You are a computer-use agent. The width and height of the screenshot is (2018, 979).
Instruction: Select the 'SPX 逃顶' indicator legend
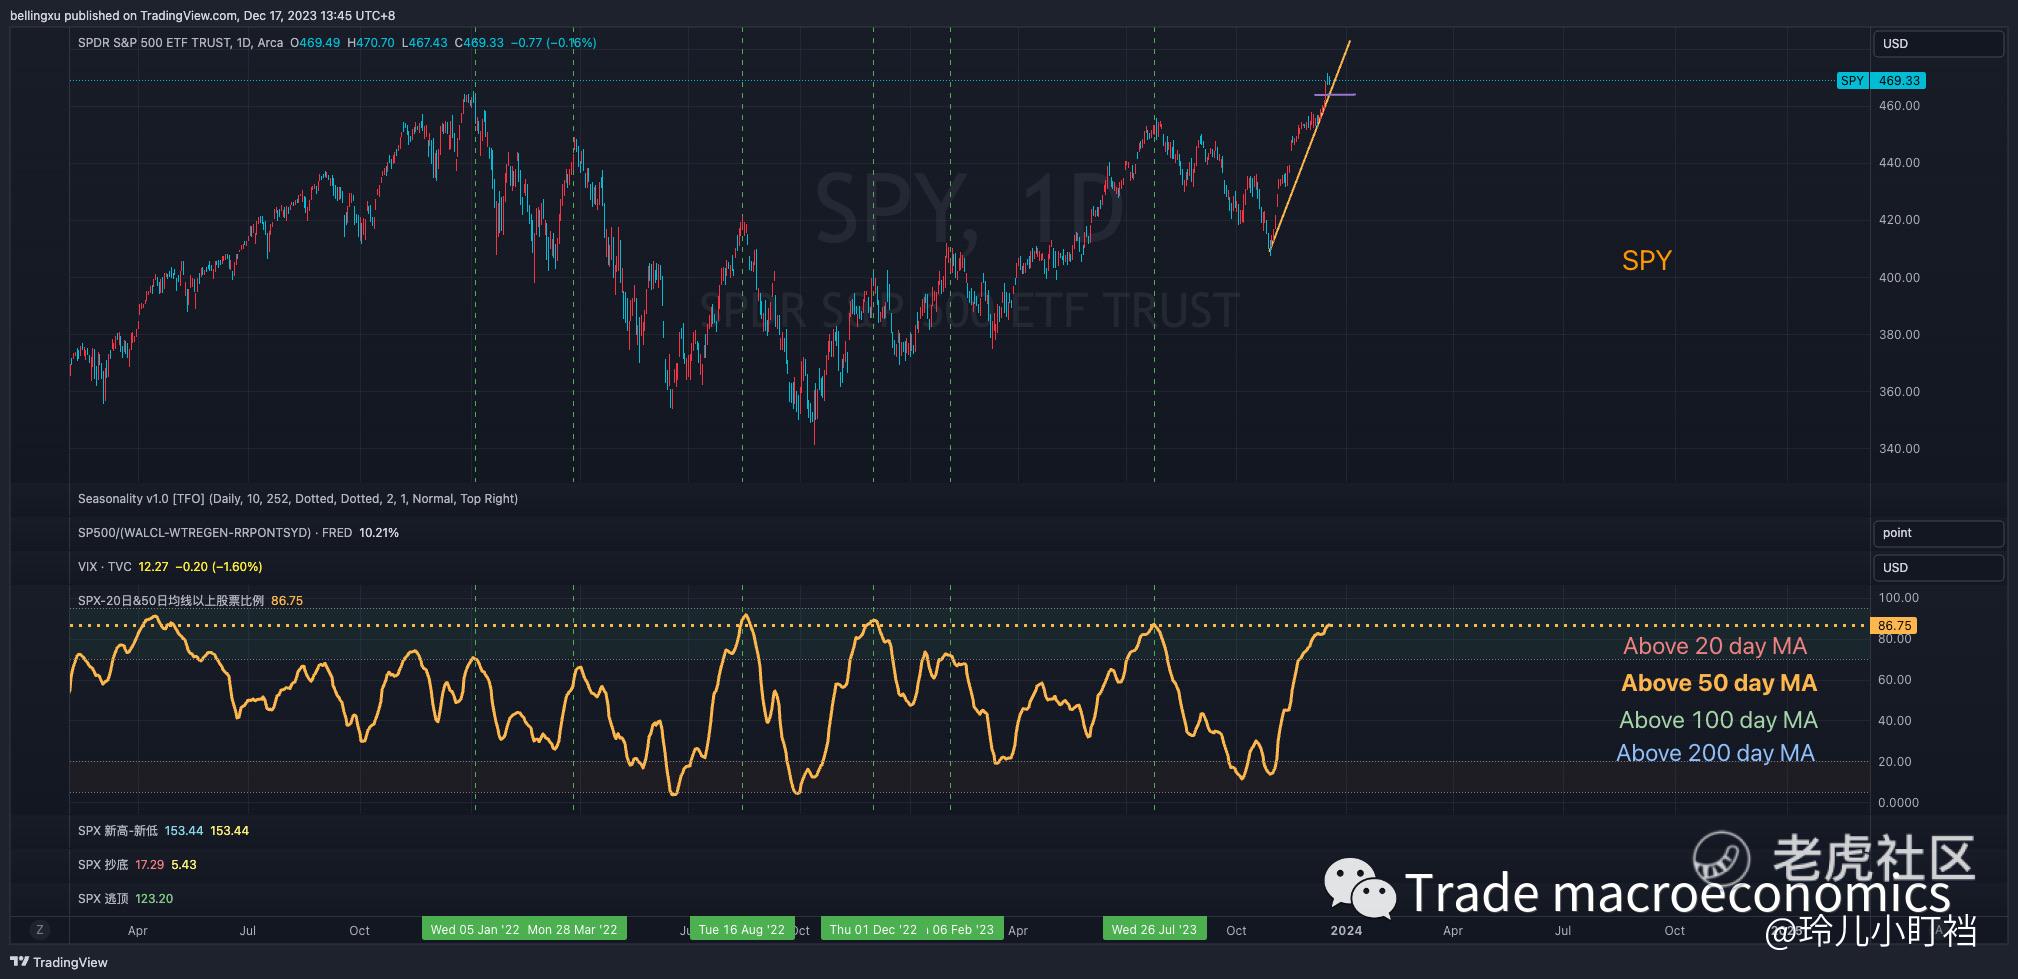(103, 899)
